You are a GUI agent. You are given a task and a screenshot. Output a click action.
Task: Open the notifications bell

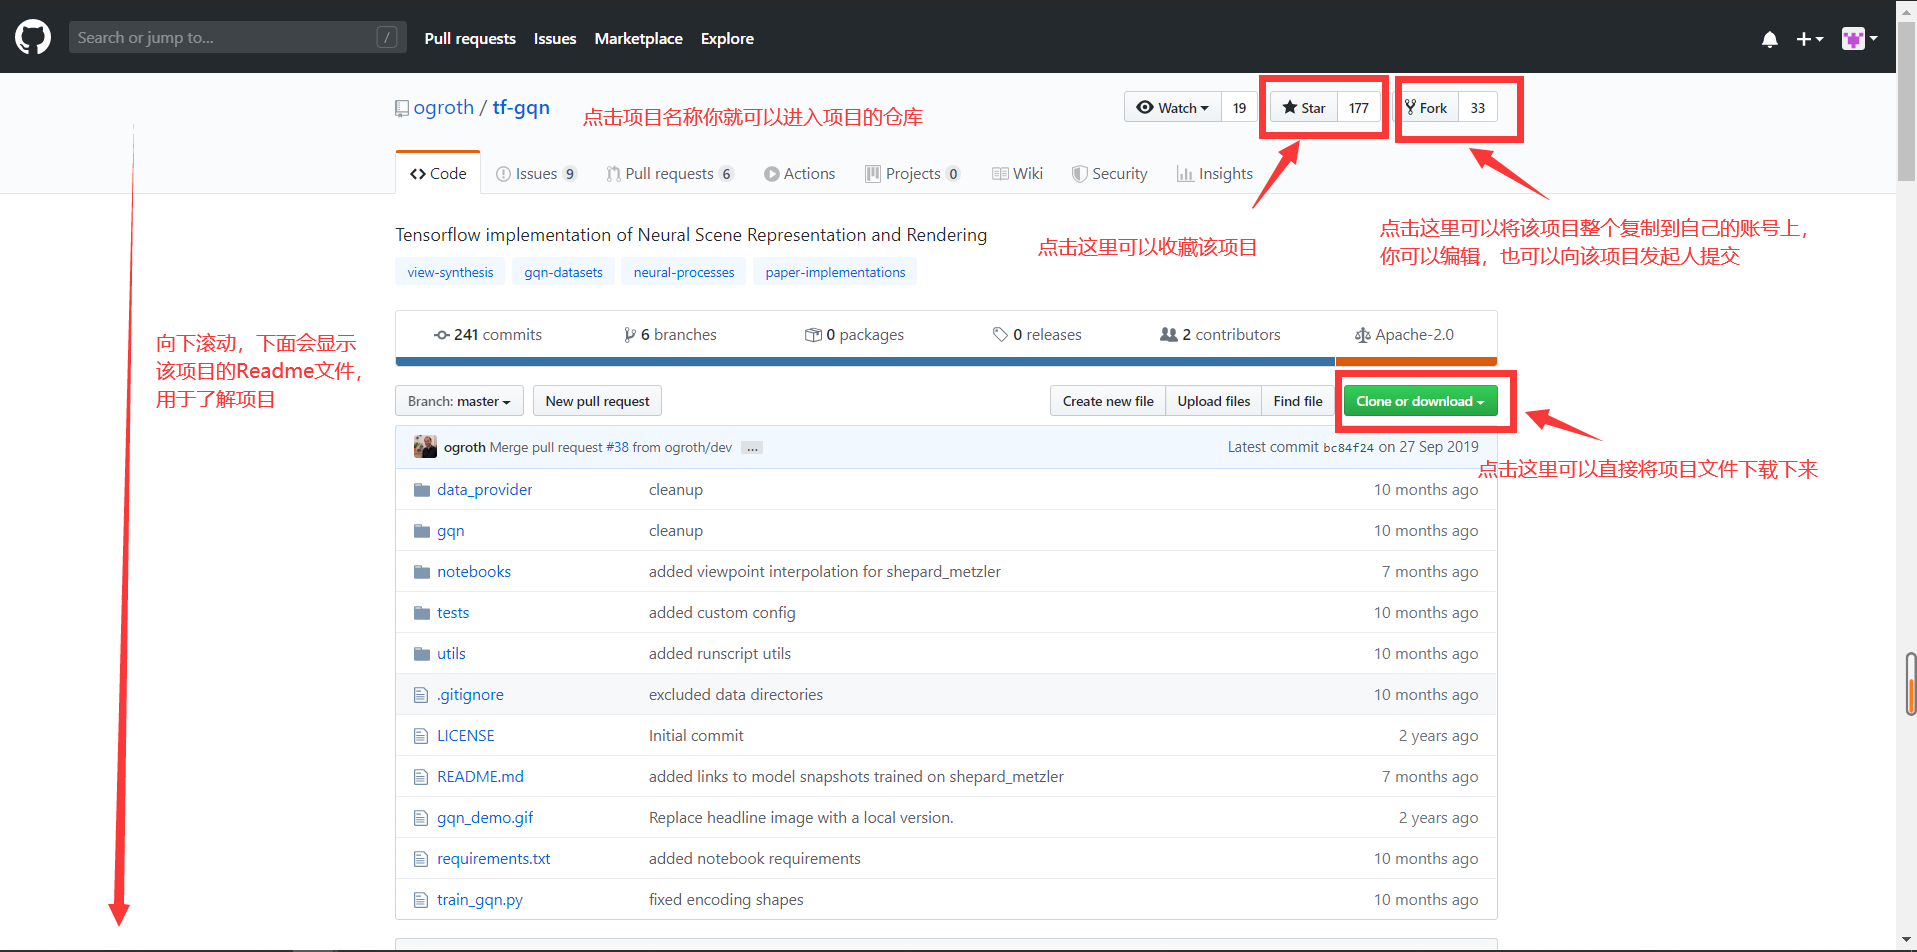click(x=1769, y=39)
